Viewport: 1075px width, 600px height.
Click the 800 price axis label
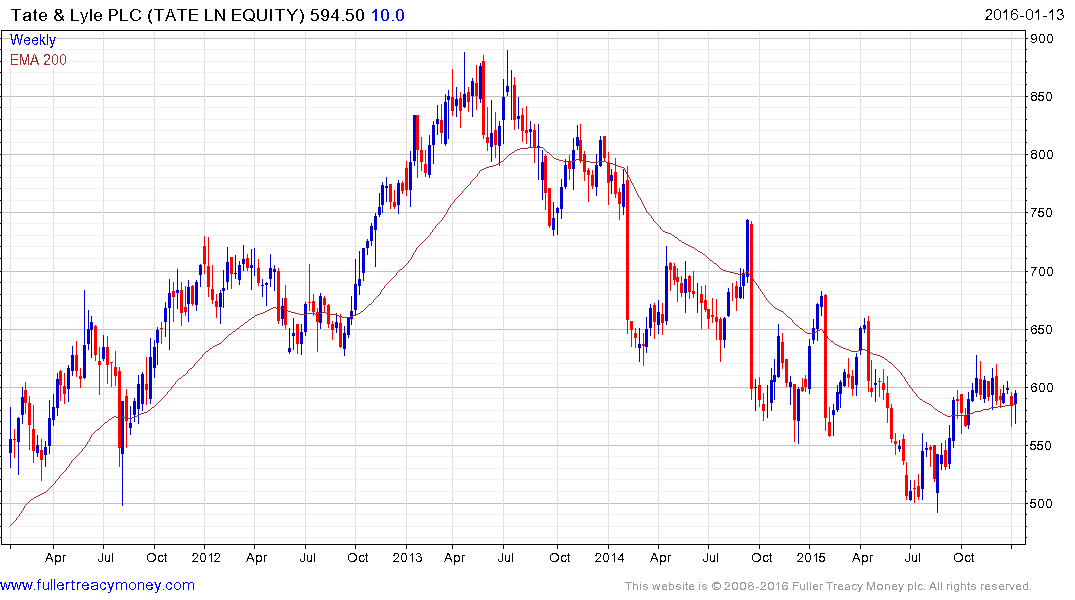point(1042,155)
